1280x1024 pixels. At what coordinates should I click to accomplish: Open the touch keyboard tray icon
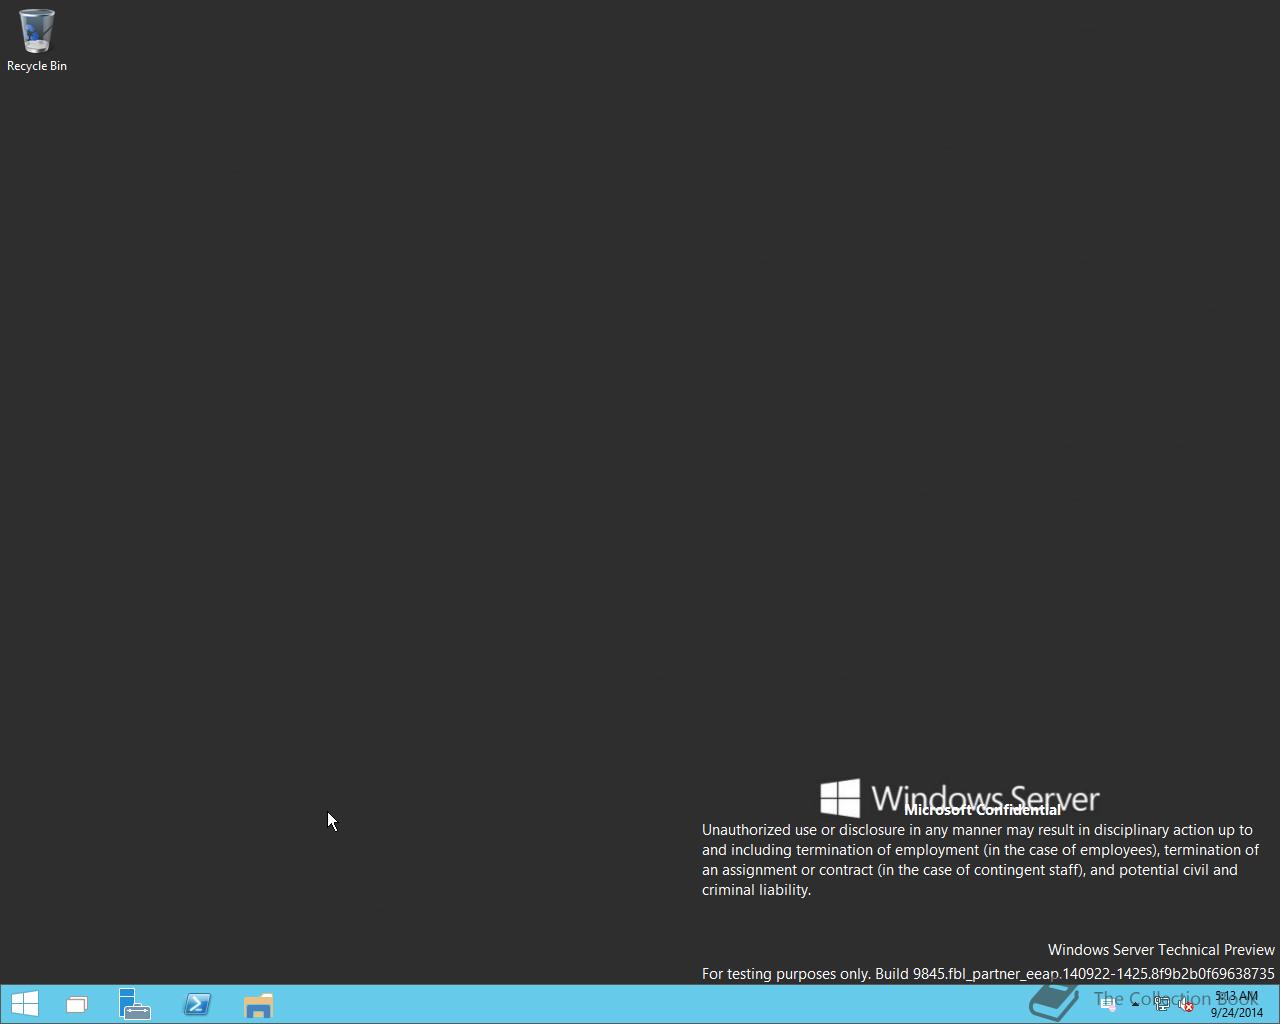click(1108, 1004)
